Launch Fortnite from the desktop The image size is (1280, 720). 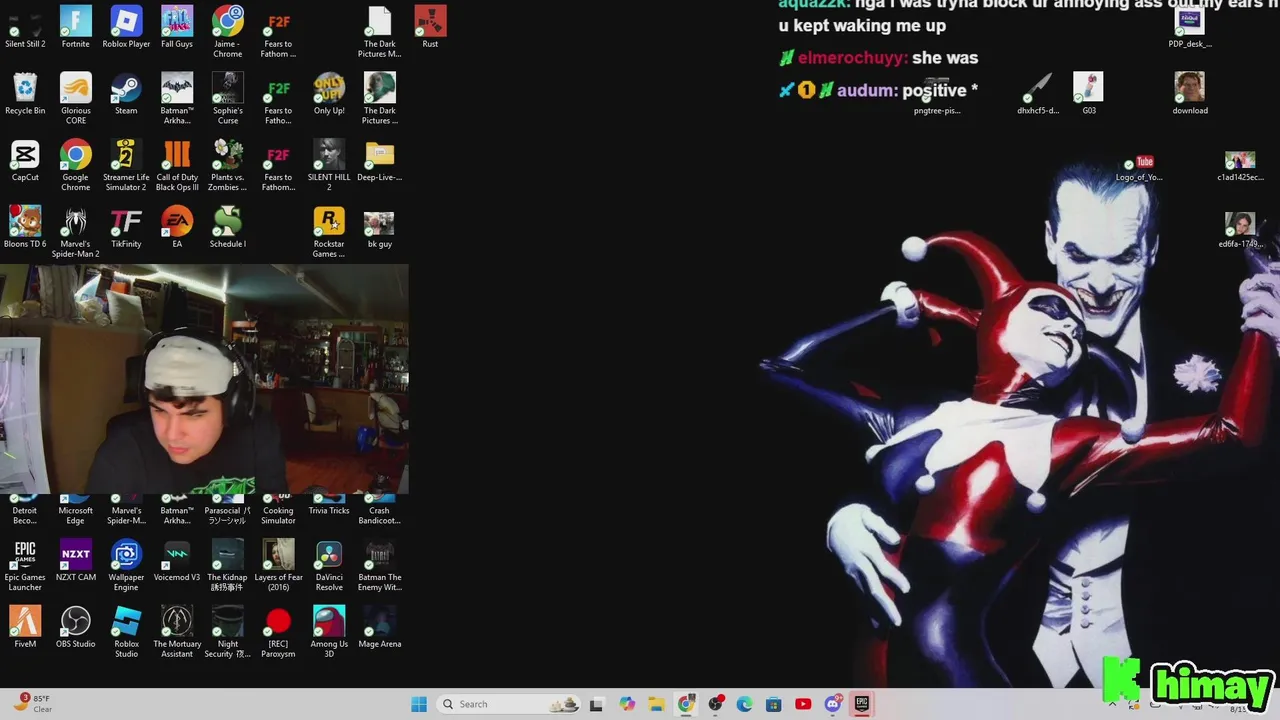[x=76, y=27]
